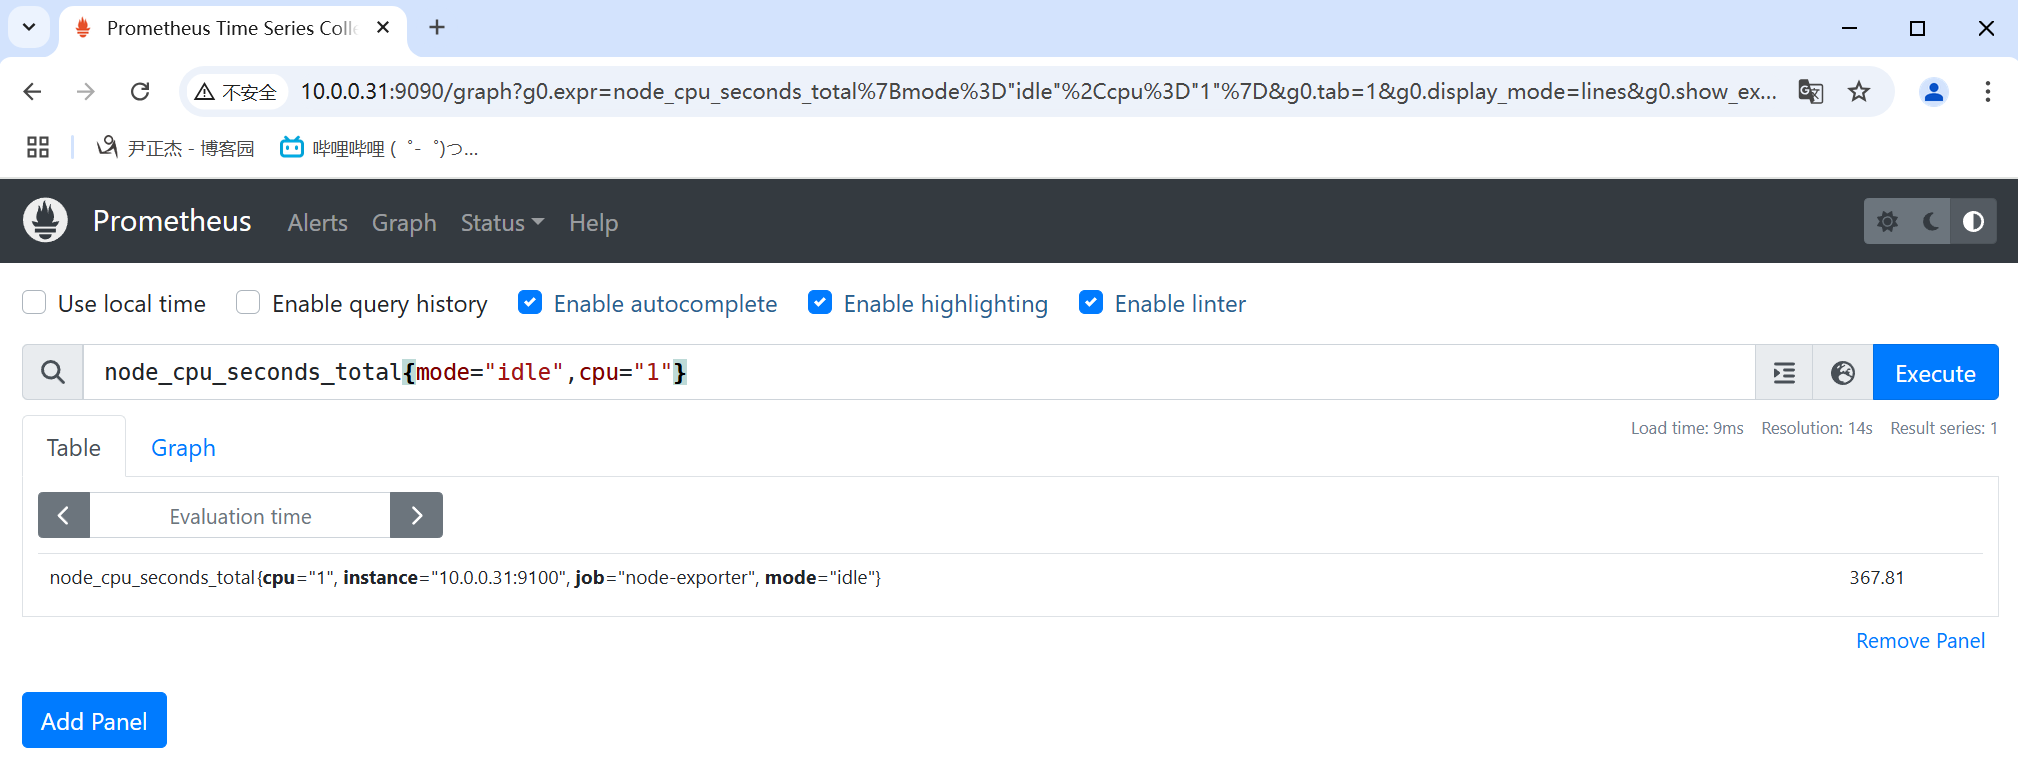
Task: Step evaluation time backward
Action: pos(64,515)
